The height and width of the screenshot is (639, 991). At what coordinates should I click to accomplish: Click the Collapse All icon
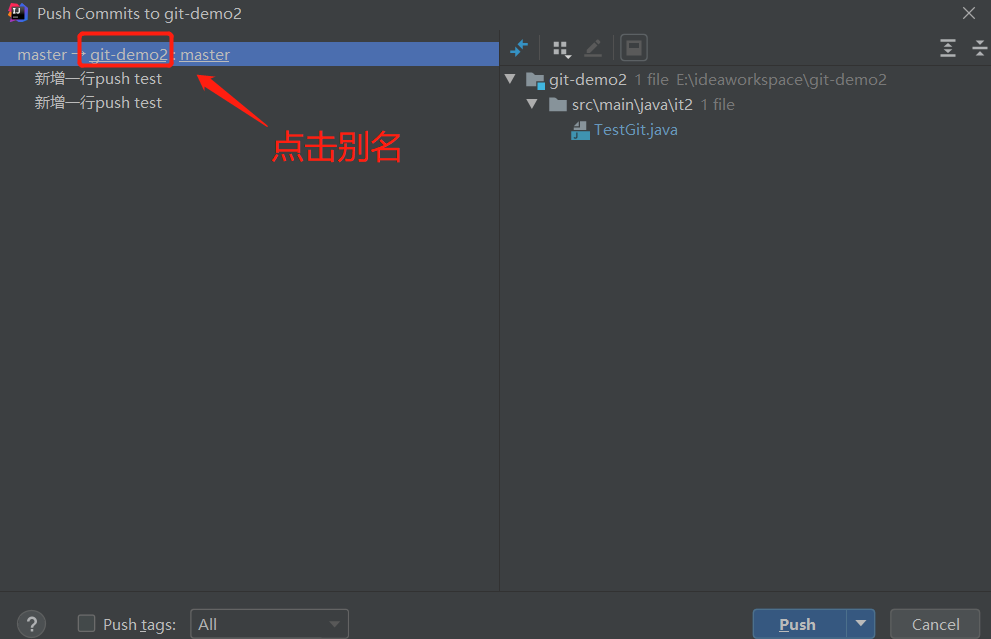coord(980,48)
